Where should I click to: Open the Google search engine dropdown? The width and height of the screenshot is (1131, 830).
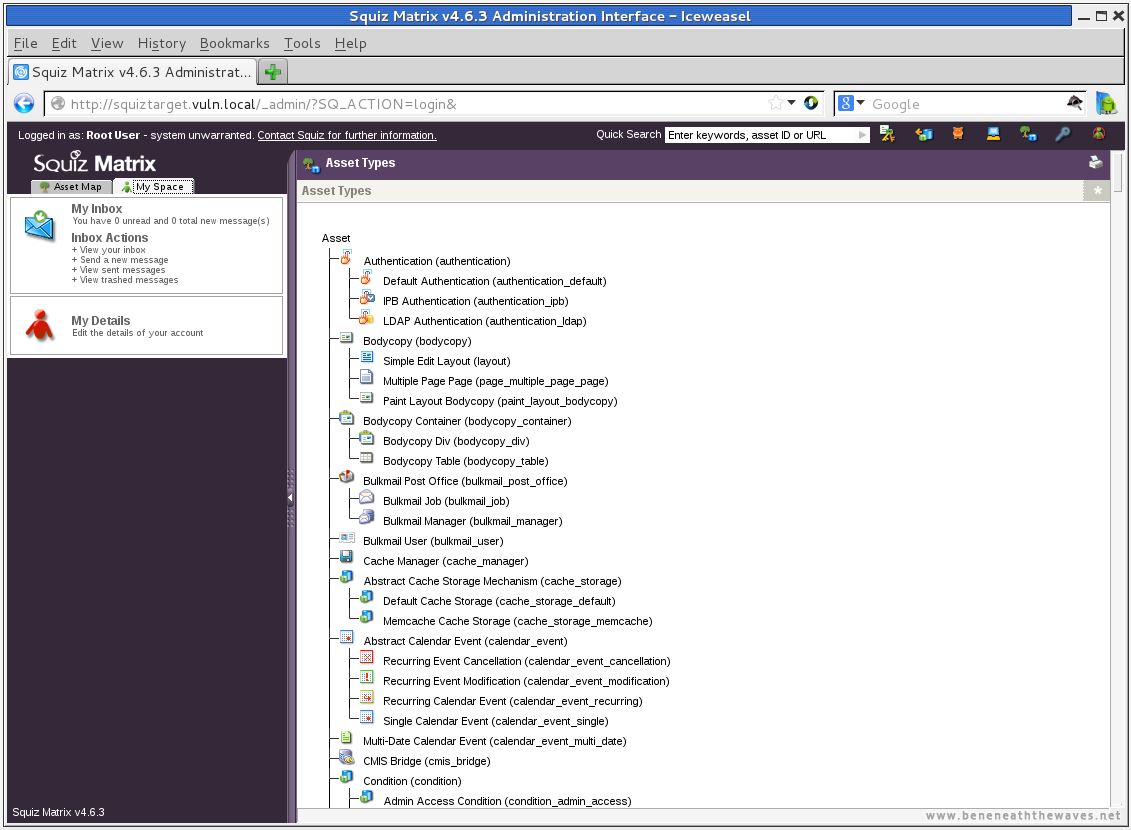coord(860,103)
